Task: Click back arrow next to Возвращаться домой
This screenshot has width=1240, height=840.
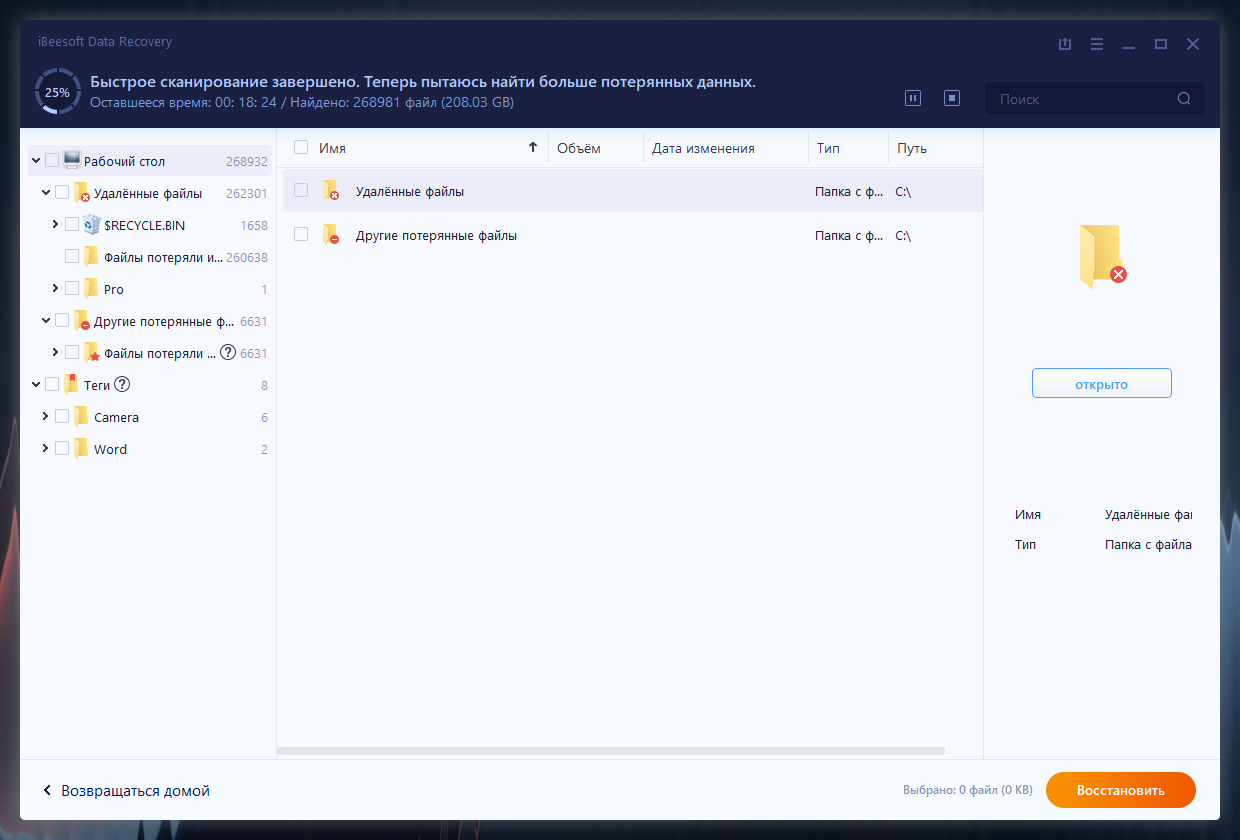Action: tap(47, 790)
